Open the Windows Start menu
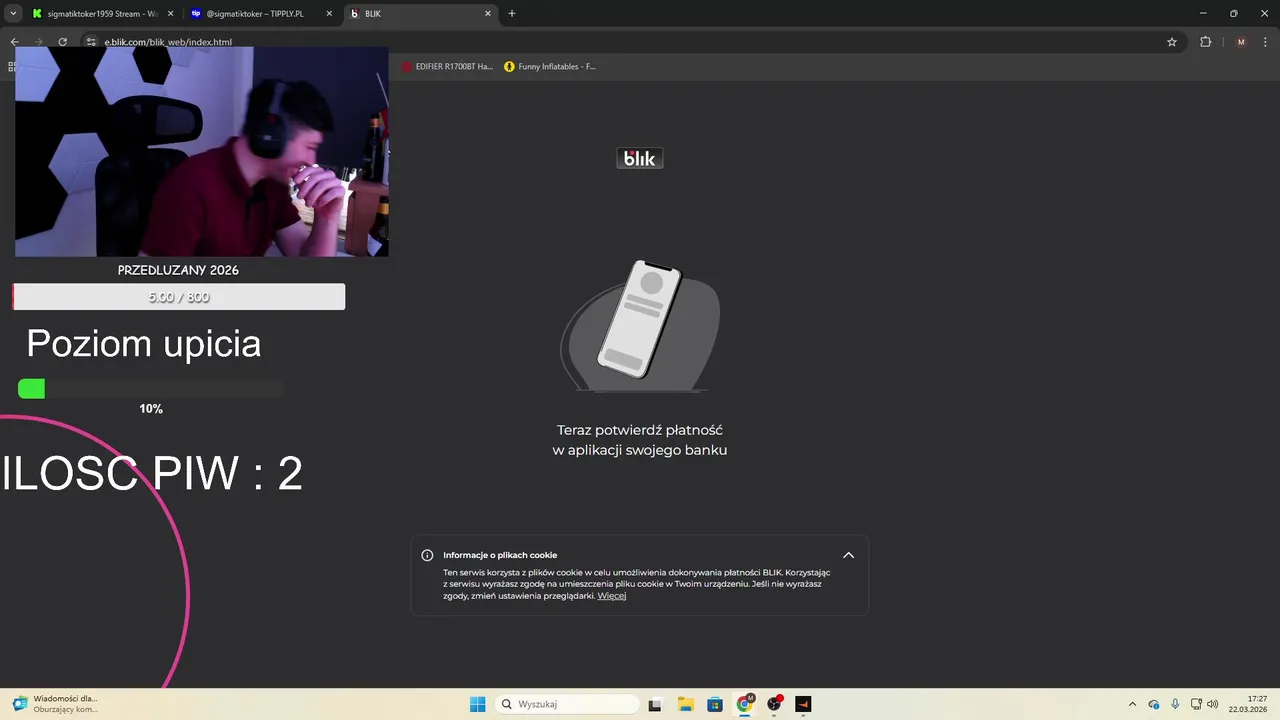This screenshot has height=720, width=1280. tap(478, 704)
